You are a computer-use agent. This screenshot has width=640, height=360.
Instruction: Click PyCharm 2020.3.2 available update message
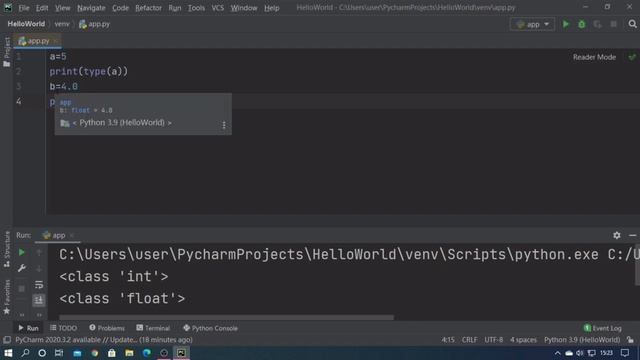104,340
